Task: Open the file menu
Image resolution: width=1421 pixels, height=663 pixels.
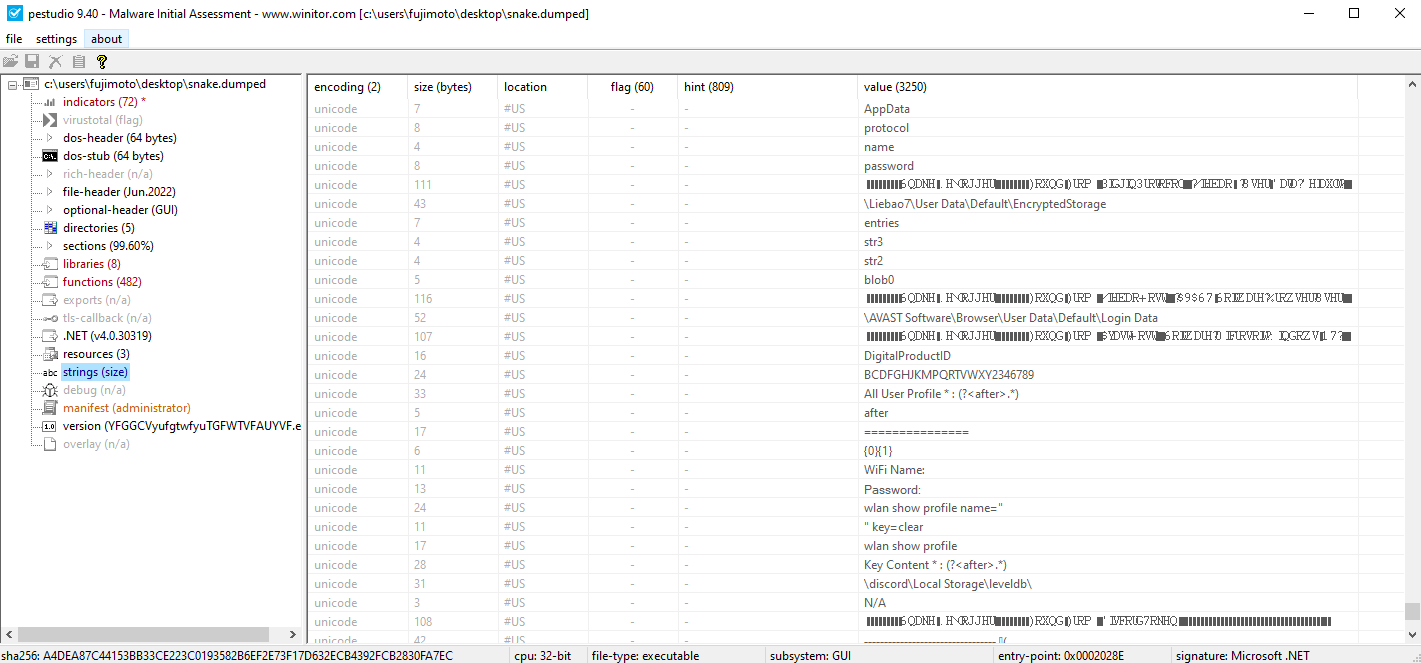Action: coord(14,38)
